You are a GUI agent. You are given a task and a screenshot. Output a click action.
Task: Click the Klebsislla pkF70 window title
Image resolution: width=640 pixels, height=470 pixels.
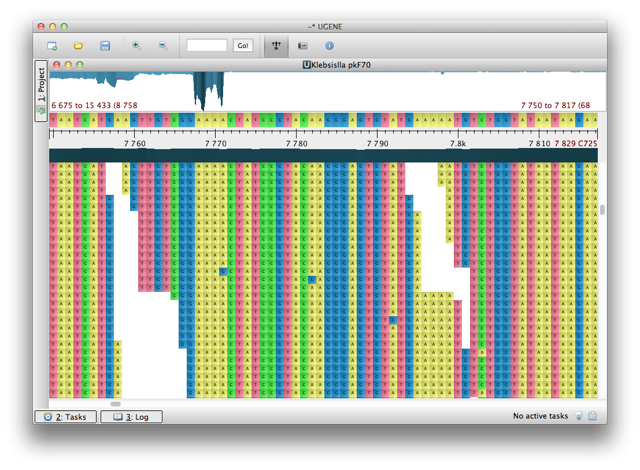click(x=341, y=65)
